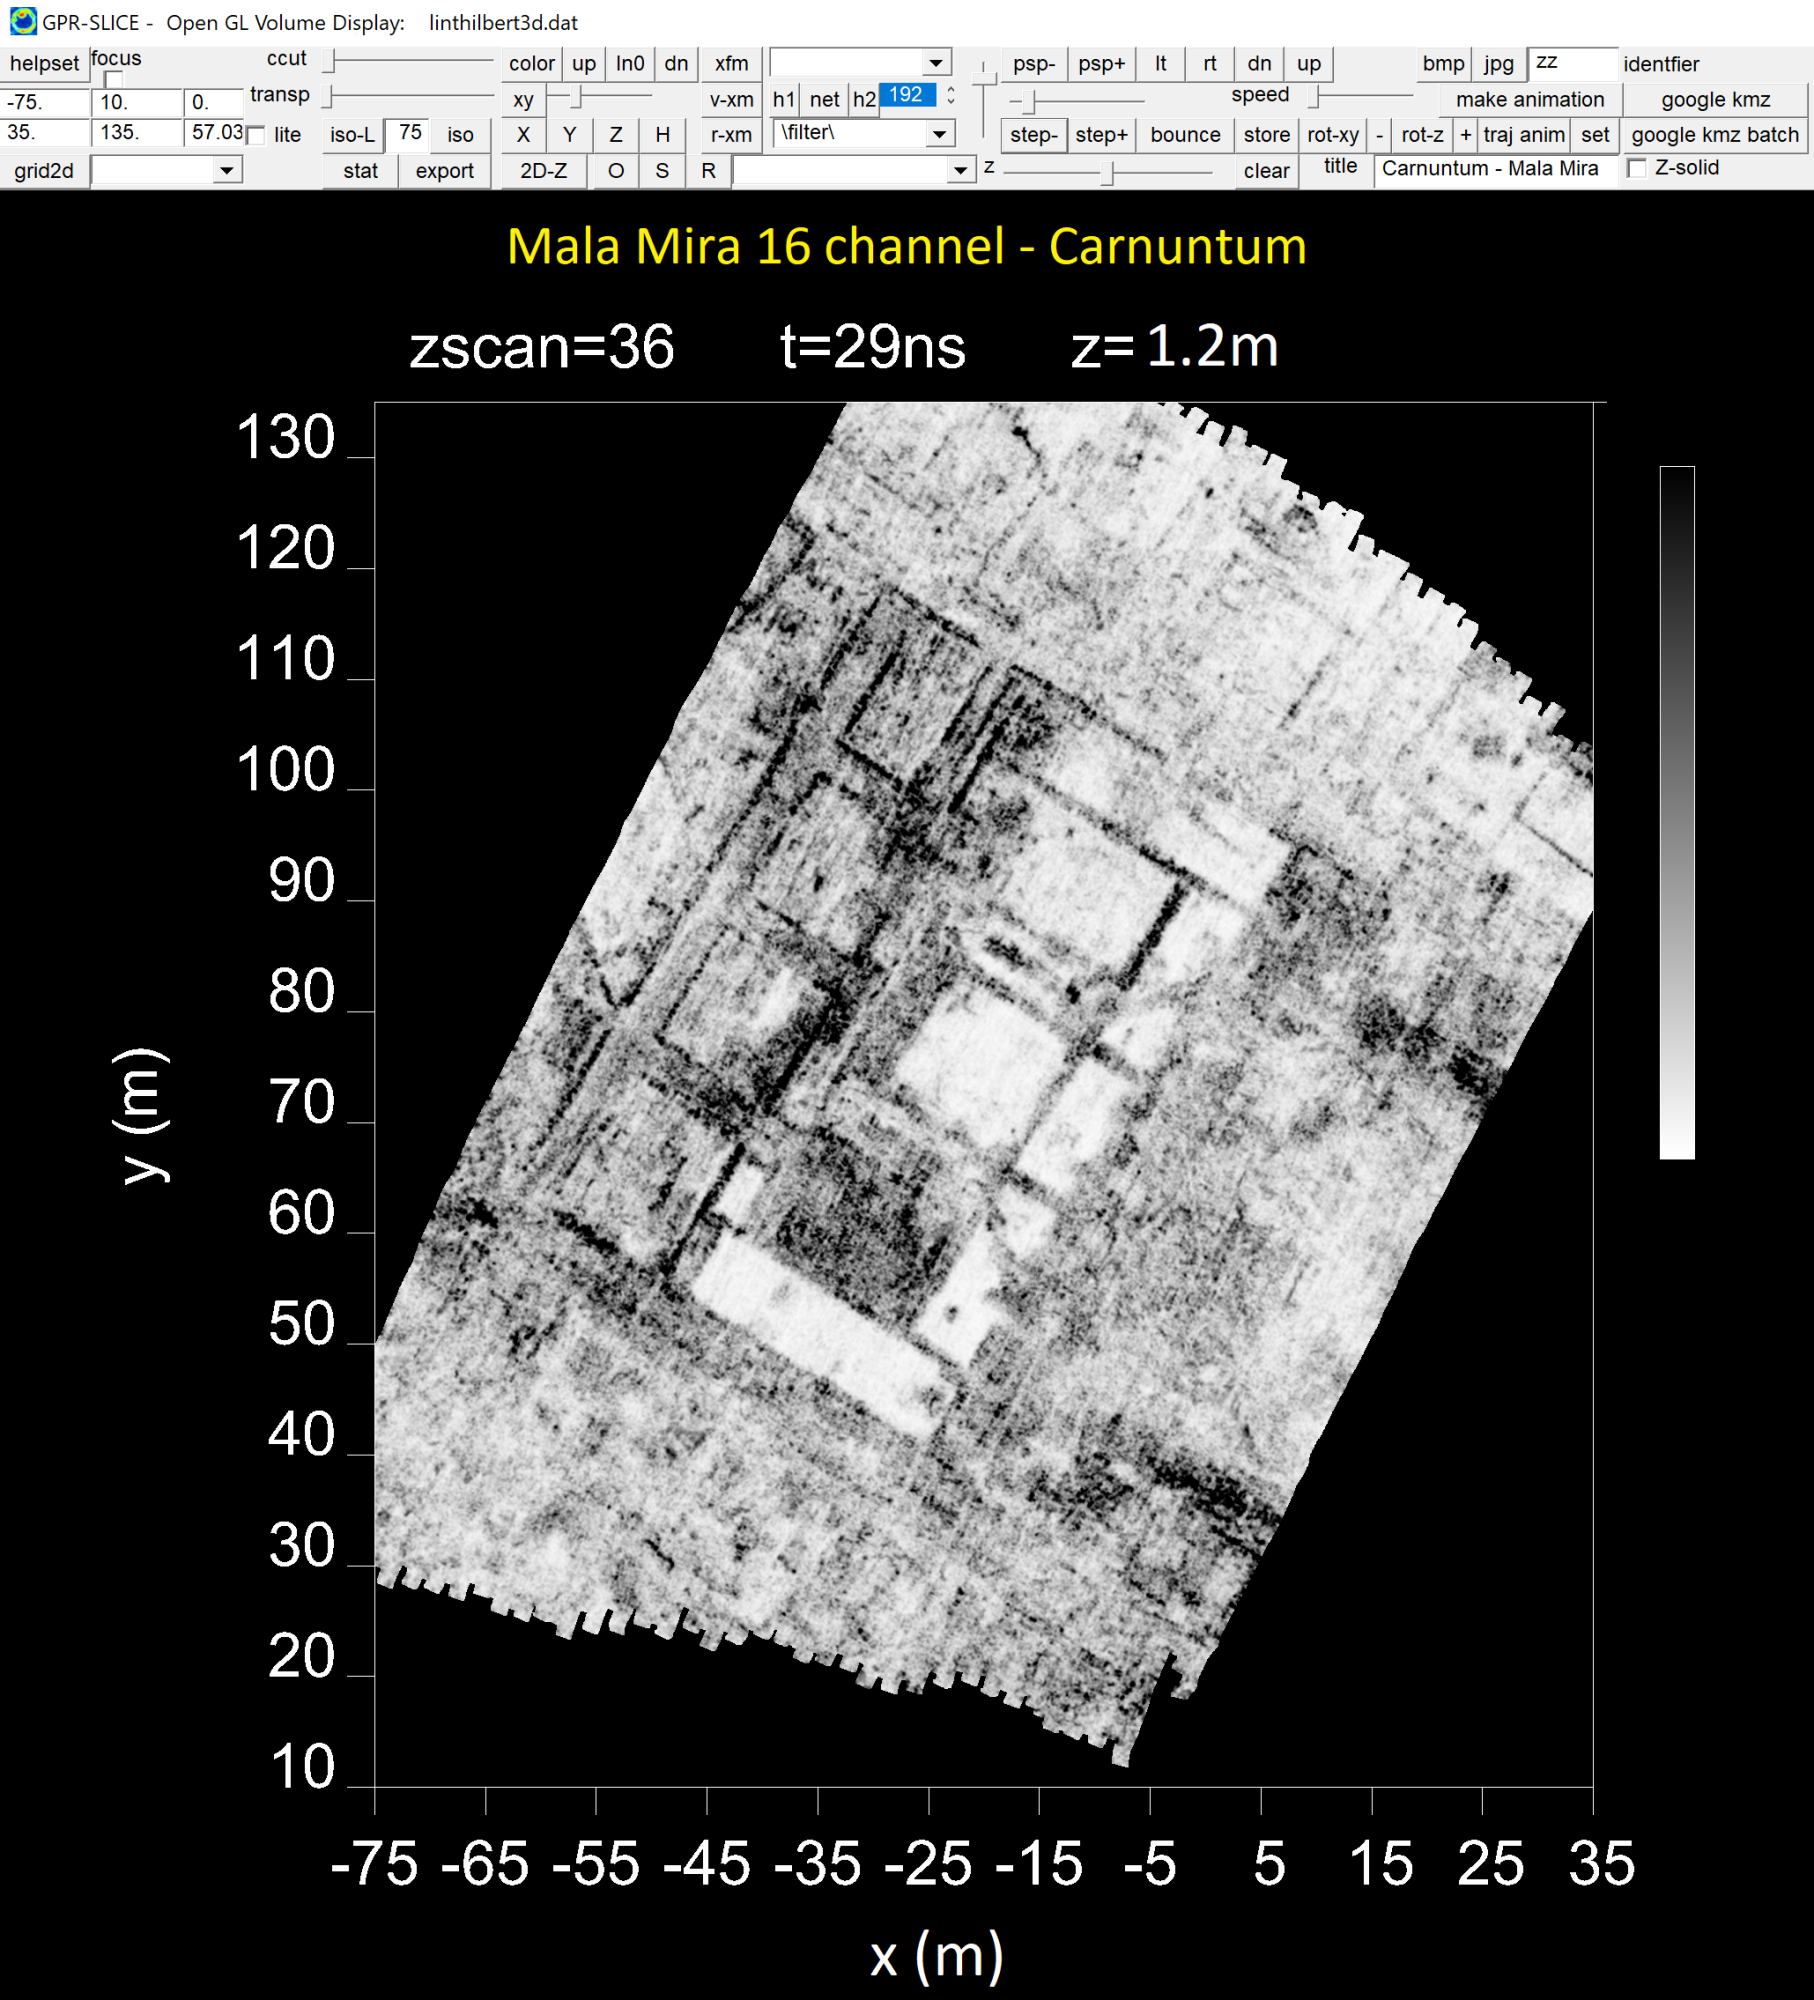Screen dimensions: 1814x2000
Task: Click the rot-xy button
Action: pyautogui.click(x=1333, y=135)
